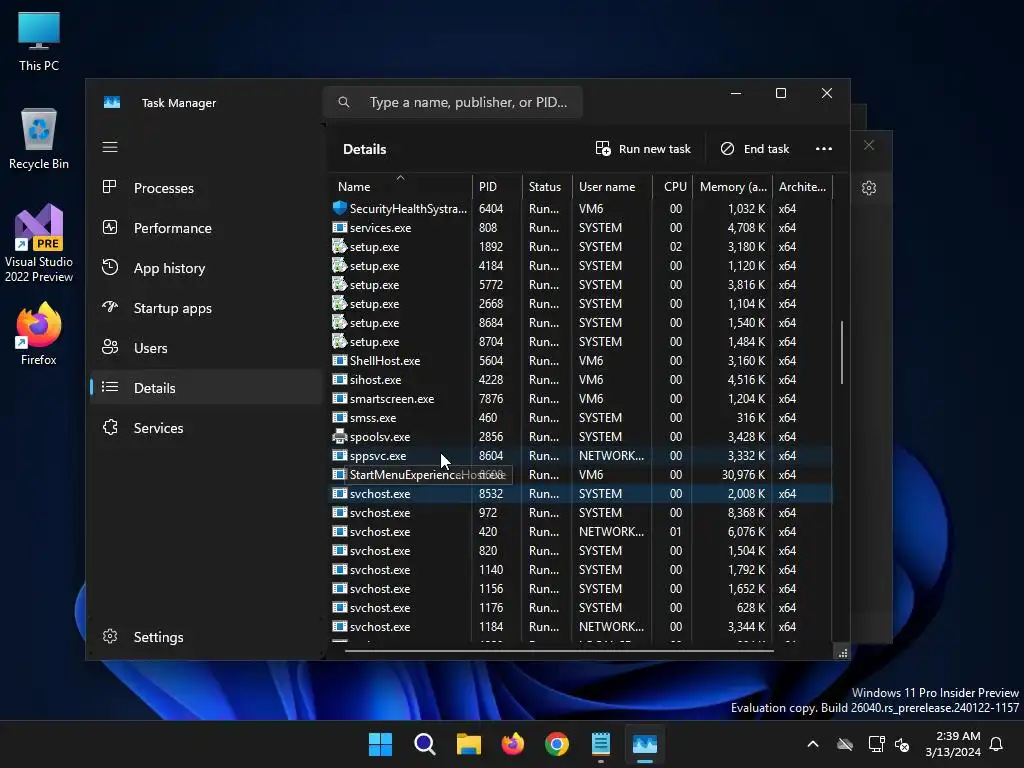Open Notepad from the taskbar
Viewport: 1024px width, 768px height.
pos(601,744)
